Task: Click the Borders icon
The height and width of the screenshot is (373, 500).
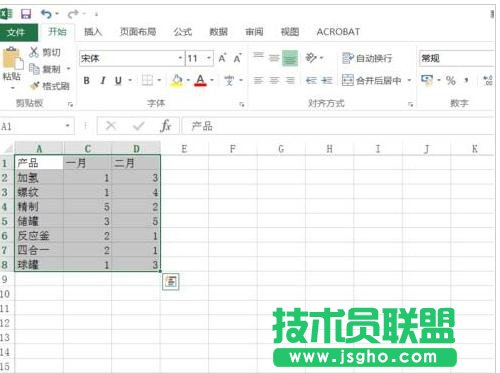Action: pyautogui.click(x=147, y=80)
